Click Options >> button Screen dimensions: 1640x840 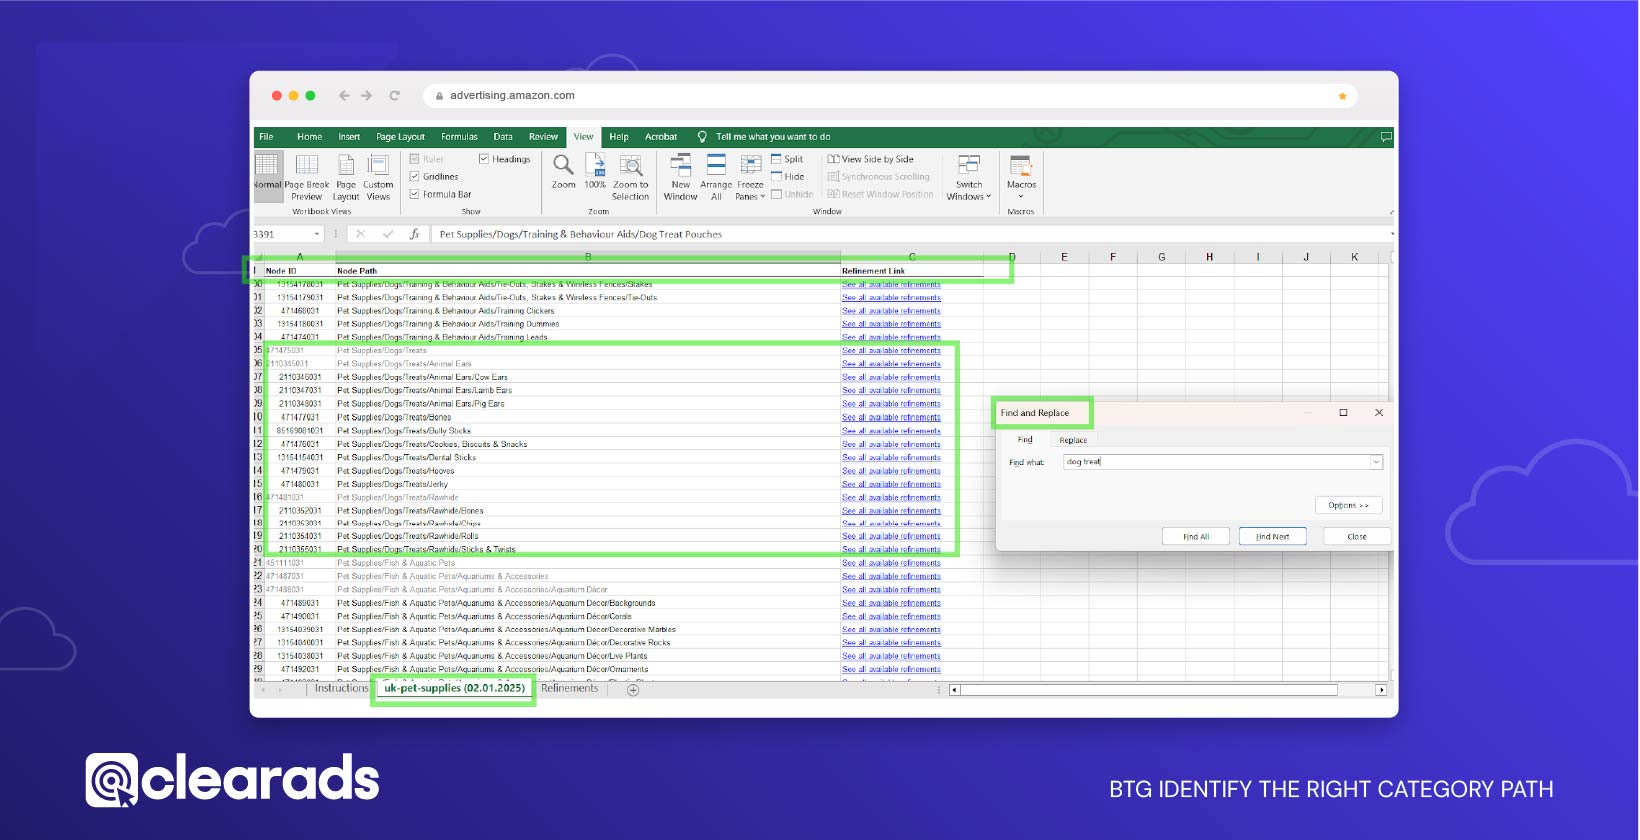(1348, 505)
